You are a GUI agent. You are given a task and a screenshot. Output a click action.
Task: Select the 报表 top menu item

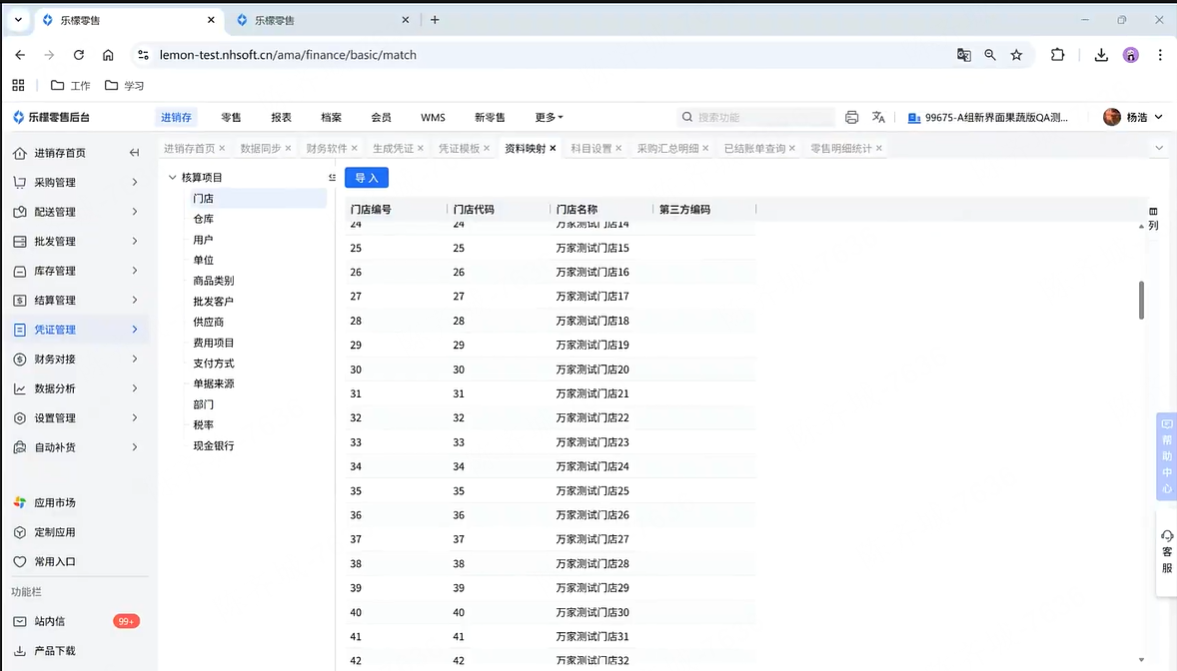click(281, 117)
